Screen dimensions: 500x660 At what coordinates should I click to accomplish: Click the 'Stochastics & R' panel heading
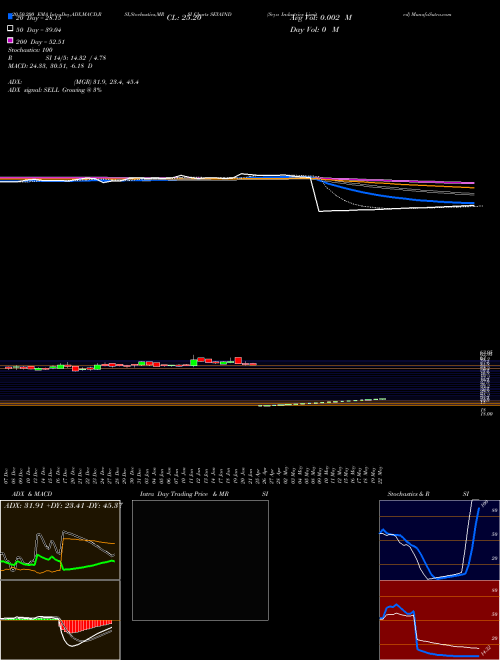409,494
